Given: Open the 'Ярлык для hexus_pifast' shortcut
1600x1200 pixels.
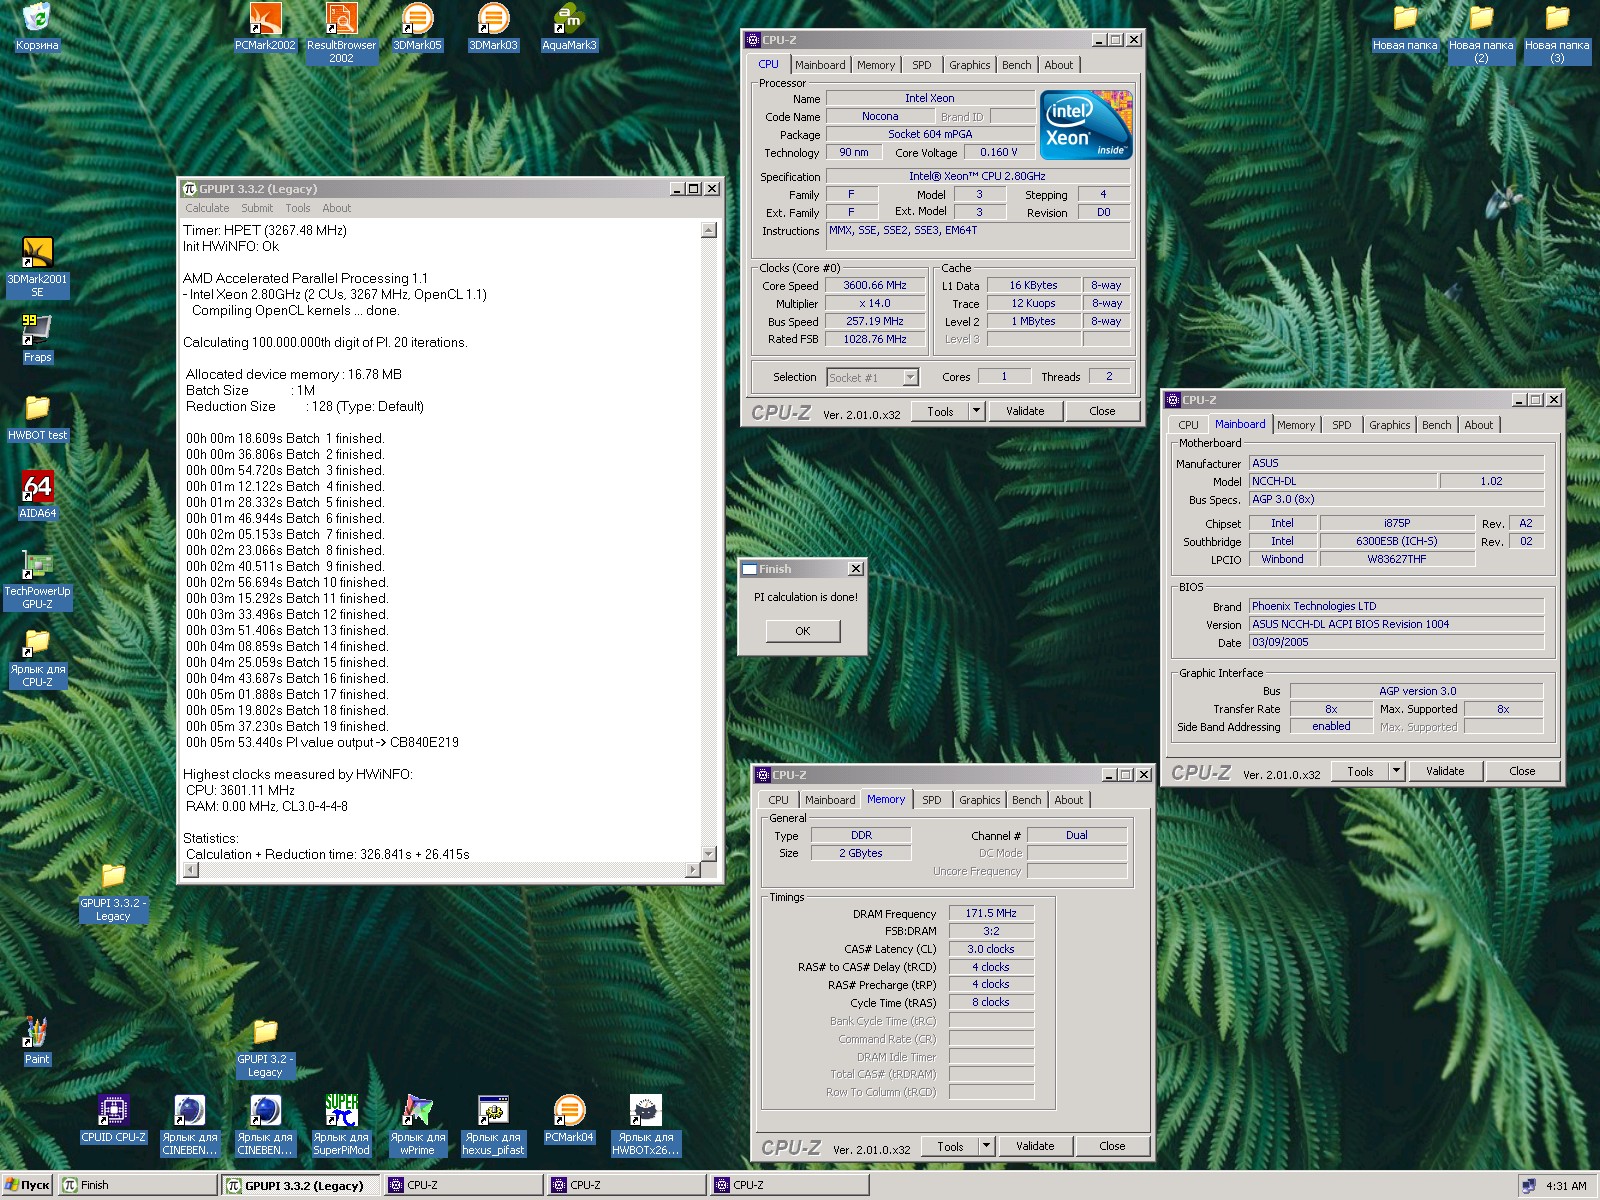Looking at the screenshot, I should click(x=493, y=1126).
